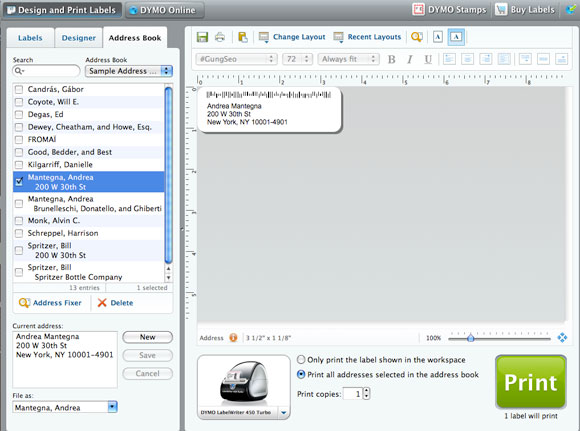Select the Schreppel, Harrison entry
Image resolution: width=580 pixels, height=431 pixels.
(x=88, y=233)
